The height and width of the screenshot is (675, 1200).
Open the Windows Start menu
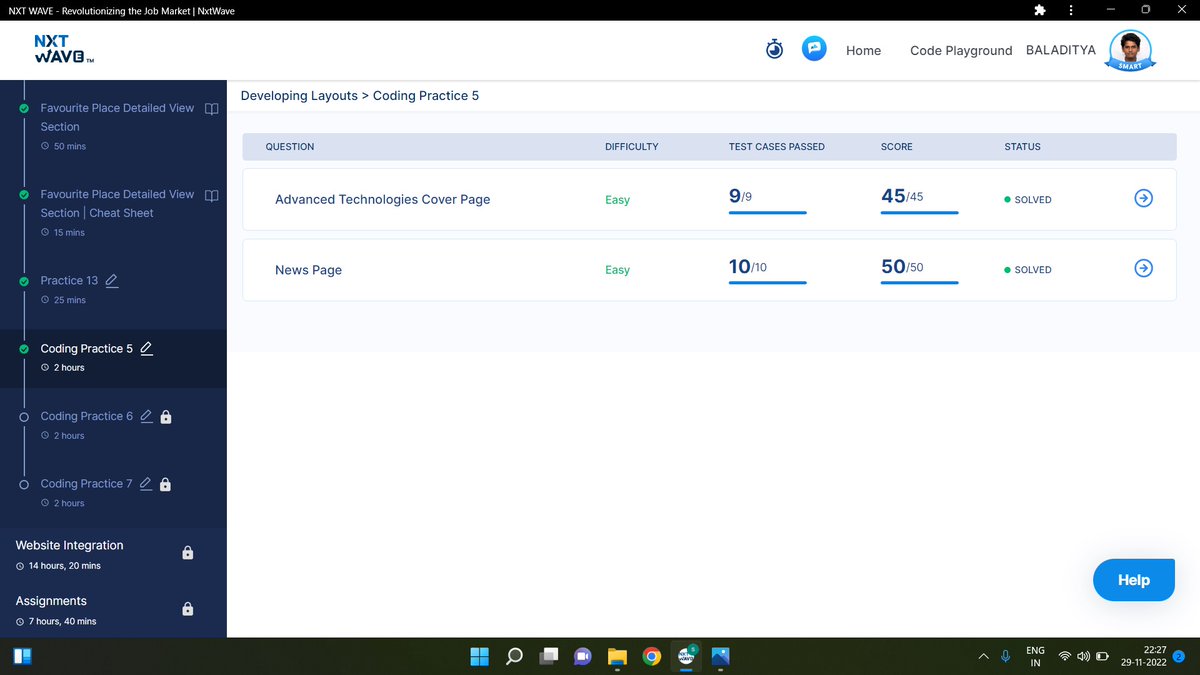480,656
